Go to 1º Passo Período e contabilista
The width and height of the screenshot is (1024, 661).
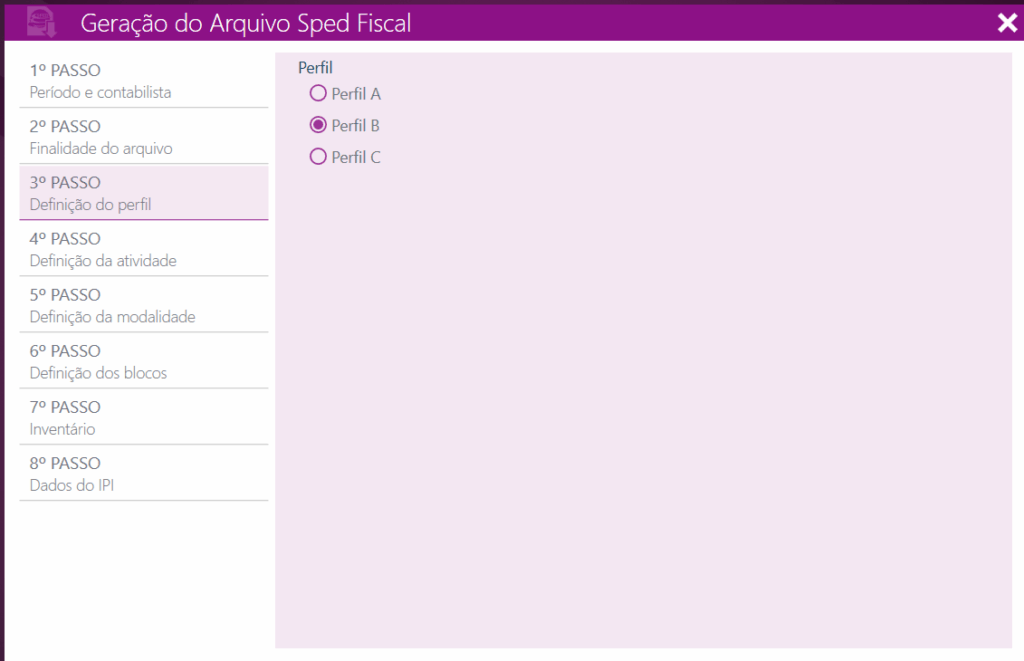[143, 81]
